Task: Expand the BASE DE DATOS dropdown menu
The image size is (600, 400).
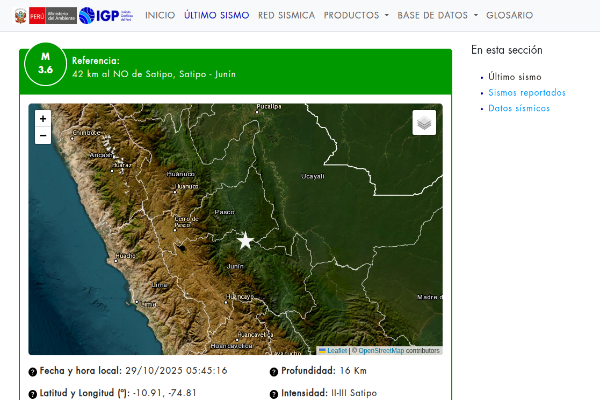Action: tap(437, 15)
